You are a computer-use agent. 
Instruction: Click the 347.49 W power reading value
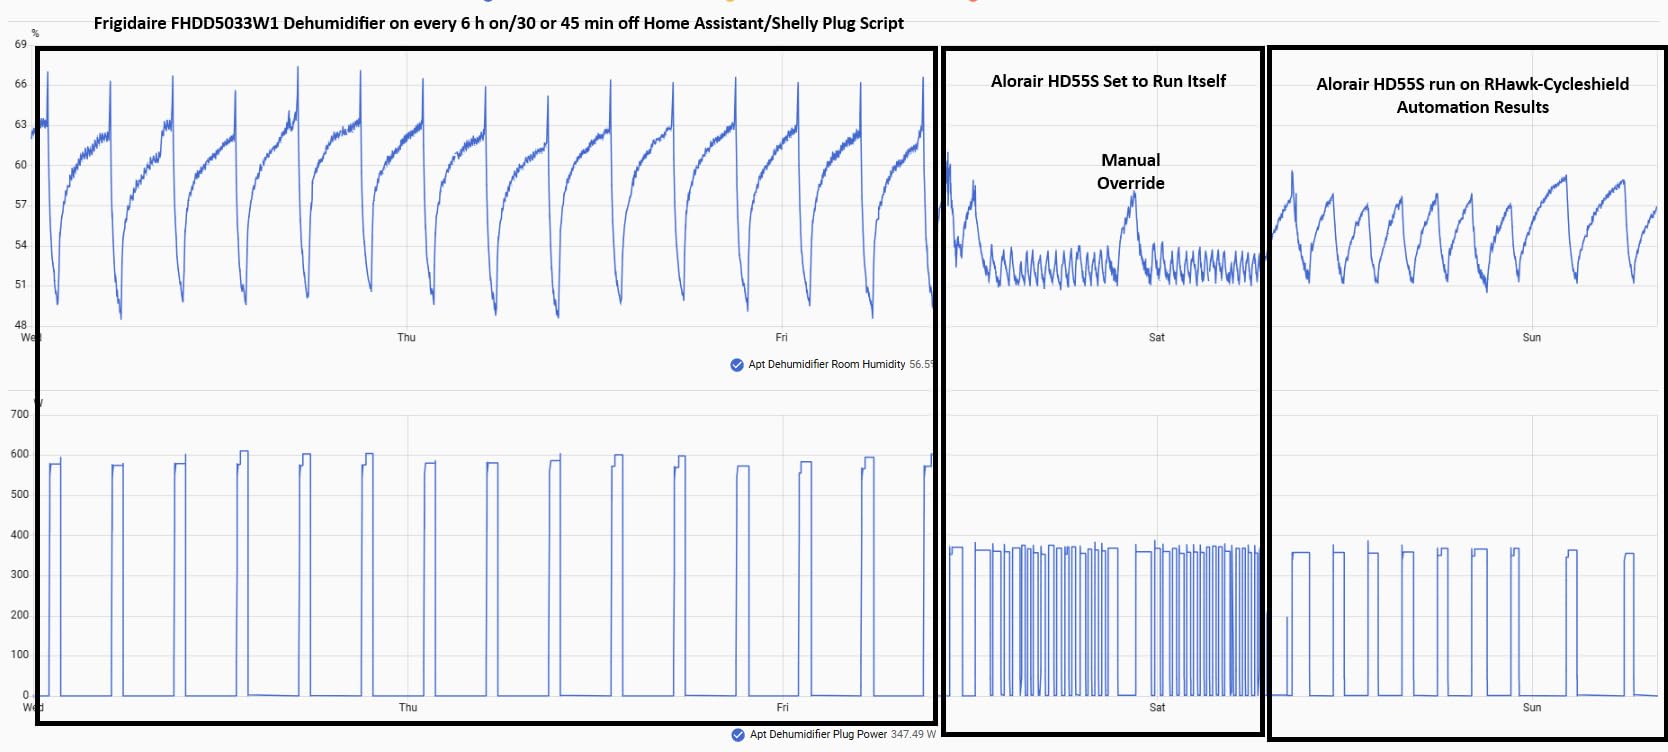pyautogui.click(x=914, y=735)
